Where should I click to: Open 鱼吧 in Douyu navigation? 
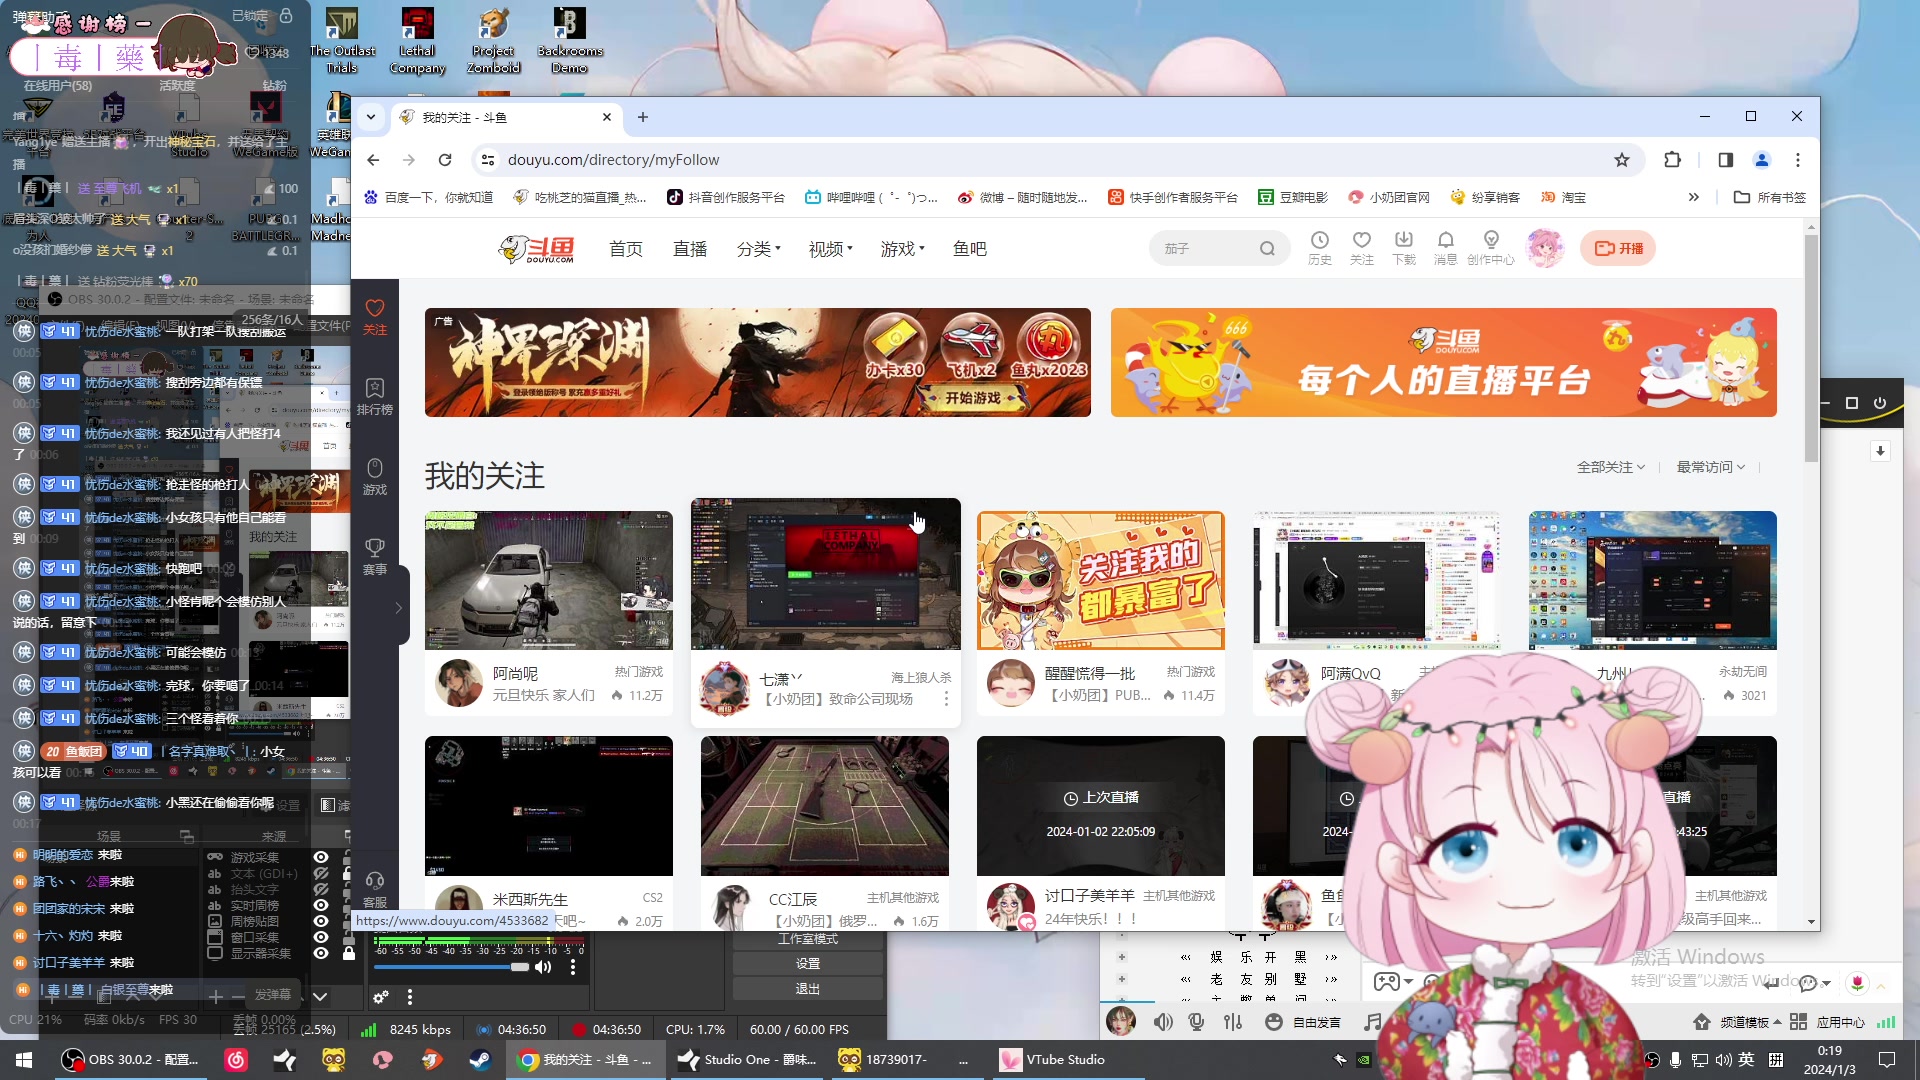(970, 249)
